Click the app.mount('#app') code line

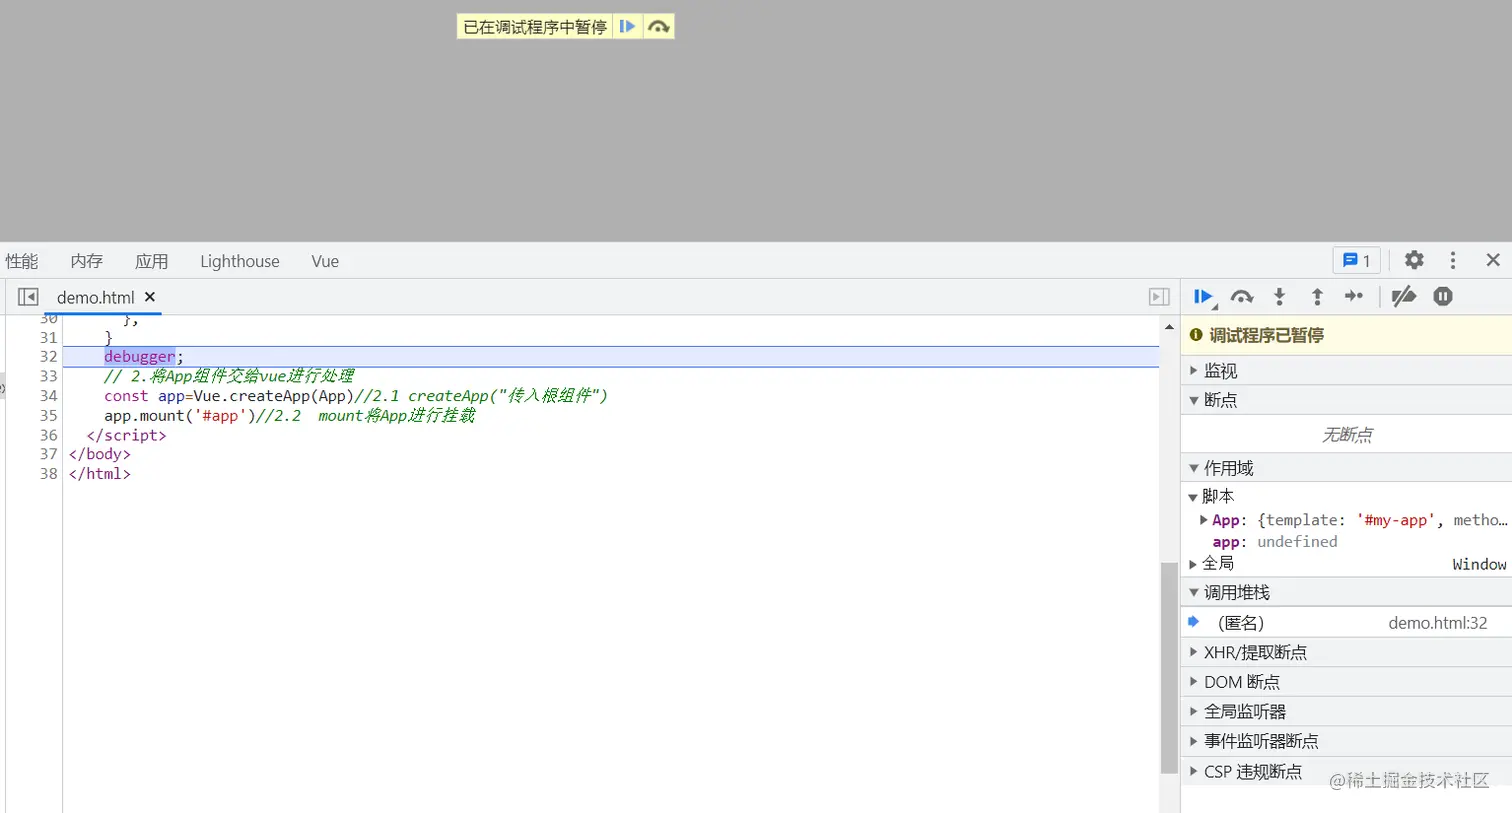tap(290, 416)
